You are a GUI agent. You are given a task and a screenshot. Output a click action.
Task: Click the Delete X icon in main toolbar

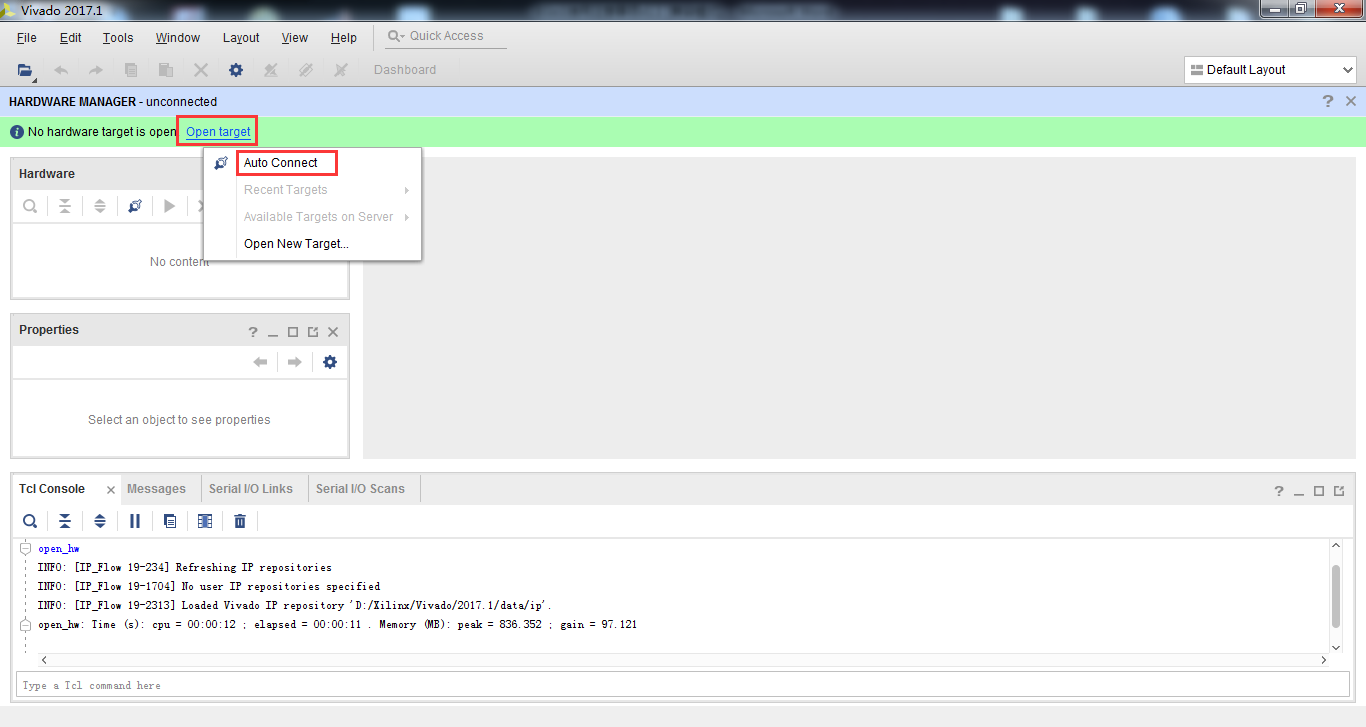(201, 70)
